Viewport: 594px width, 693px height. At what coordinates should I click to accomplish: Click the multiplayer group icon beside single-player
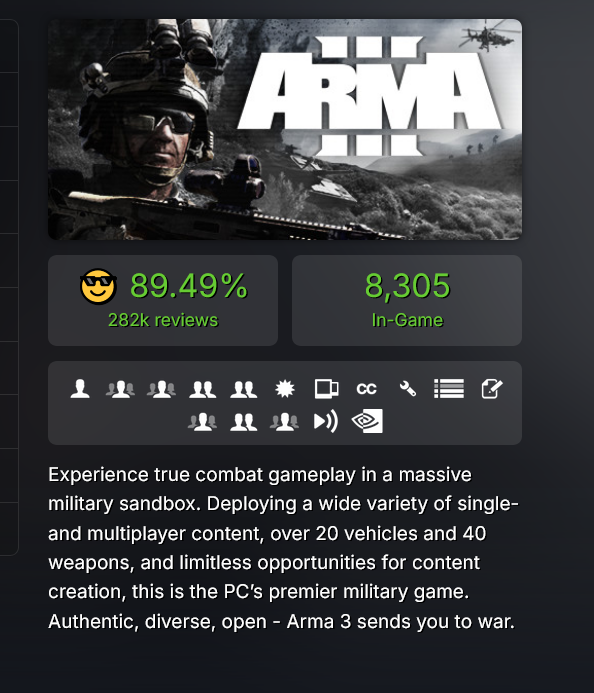click(120, 389)
